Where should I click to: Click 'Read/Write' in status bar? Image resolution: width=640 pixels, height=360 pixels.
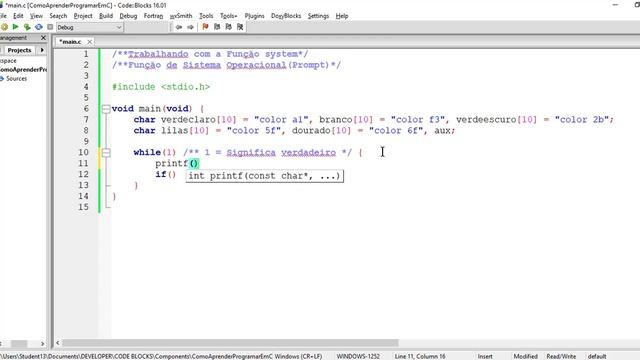click(561, 356)
